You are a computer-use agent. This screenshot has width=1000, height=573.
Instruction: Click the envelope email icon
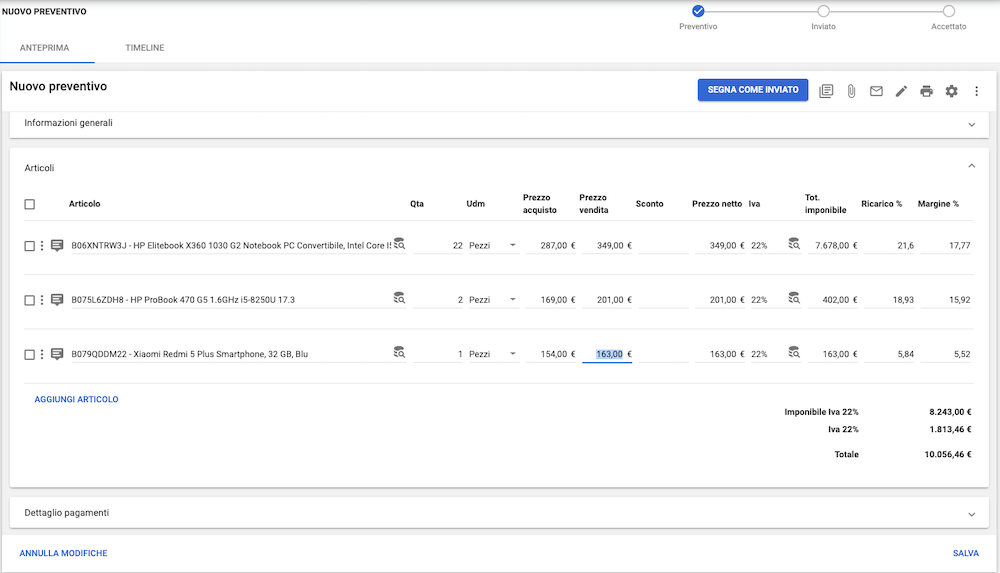point(876,91)
